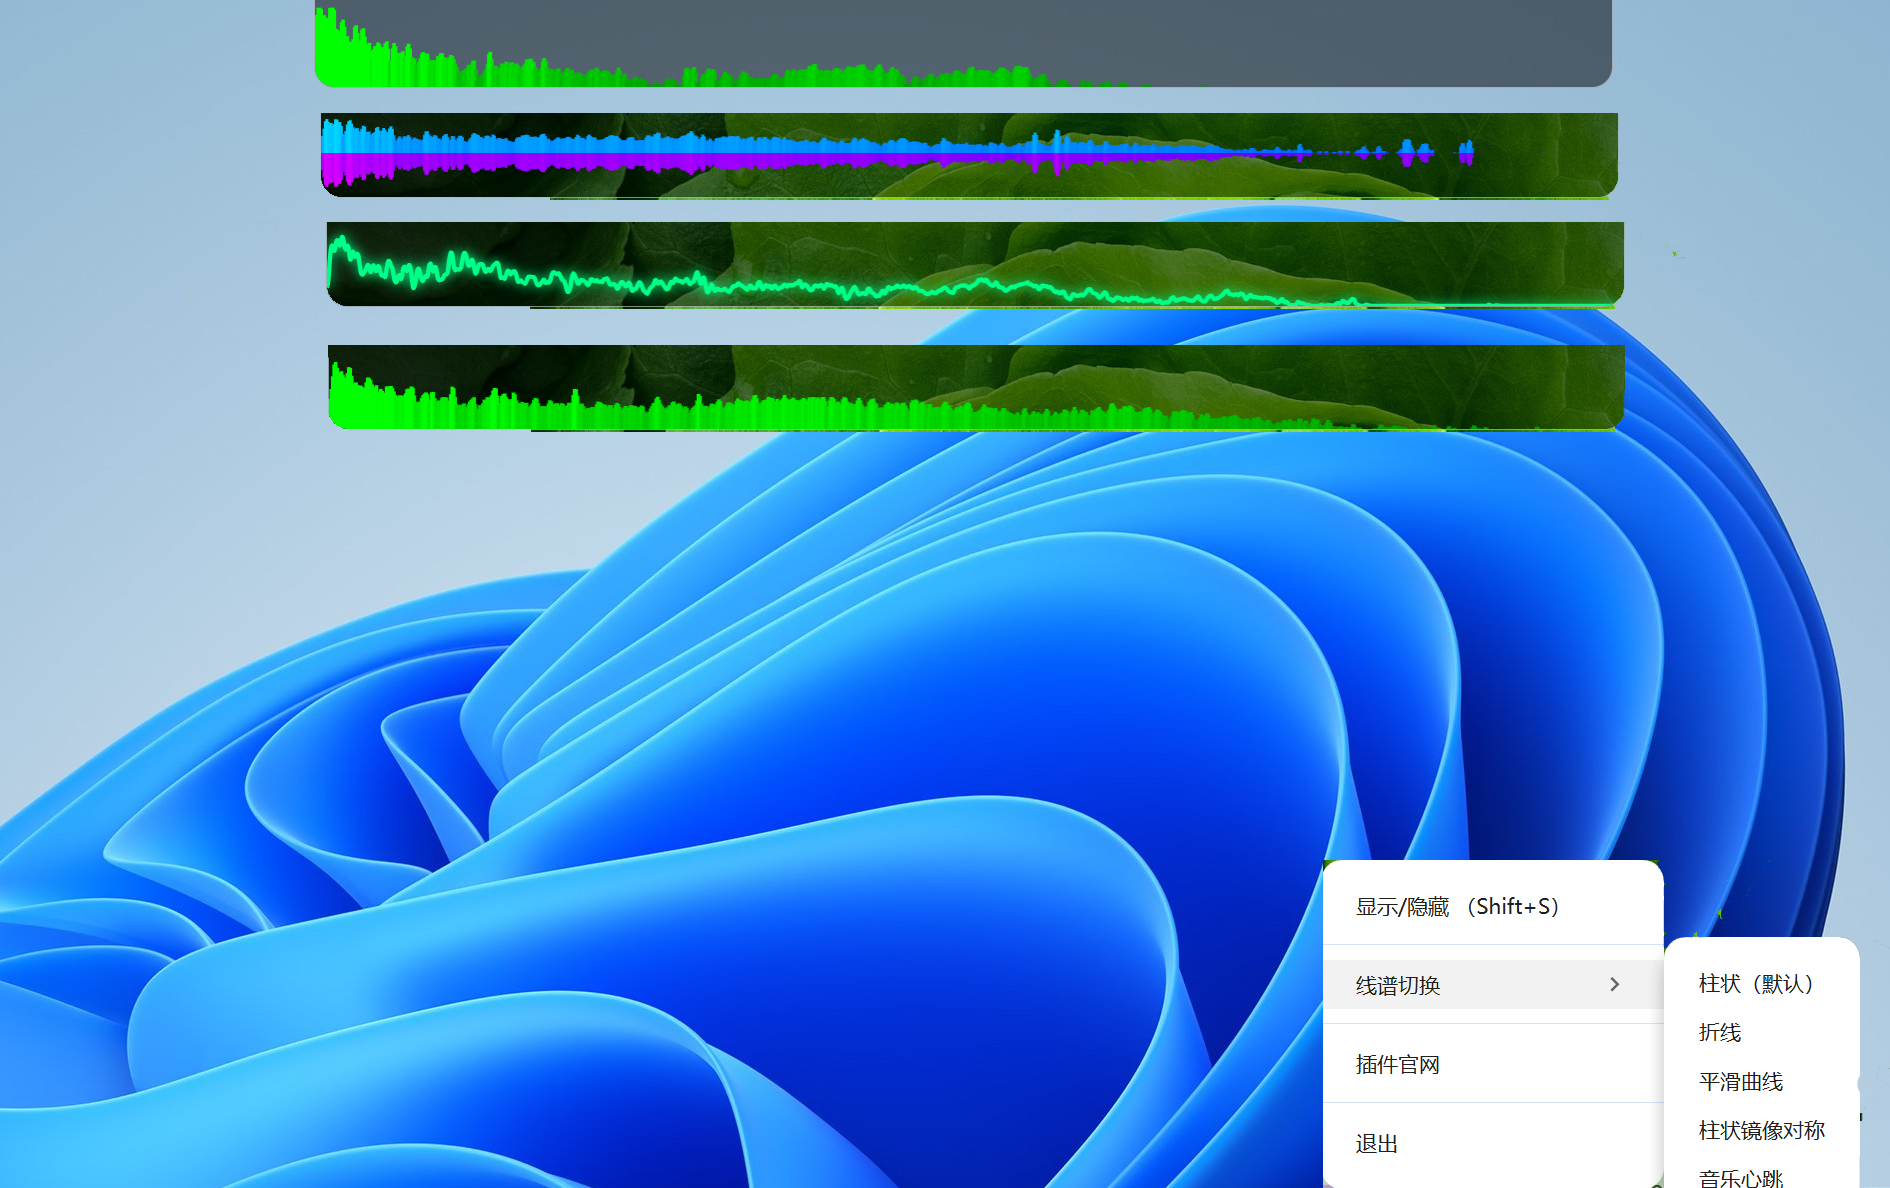This screenshot has height=1188, width=1890.
Task: Pick the 柱状（默认） spectrum style
Action: coord(1762,984)
